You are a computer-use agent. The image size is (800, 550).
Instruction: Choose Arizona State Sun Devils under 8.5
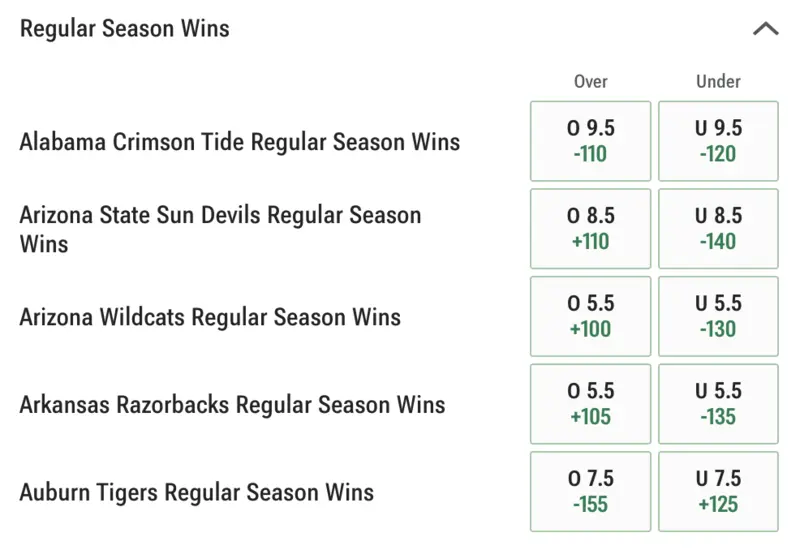coord(718,229)
